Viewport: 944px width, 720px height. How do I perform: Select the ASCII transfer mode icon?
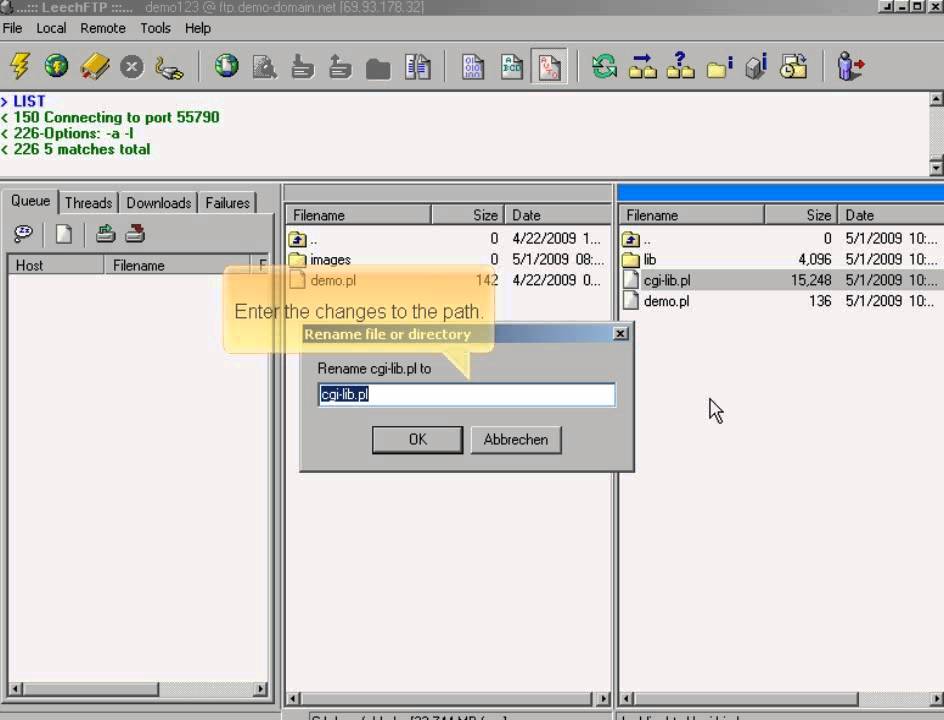point(511,67)
